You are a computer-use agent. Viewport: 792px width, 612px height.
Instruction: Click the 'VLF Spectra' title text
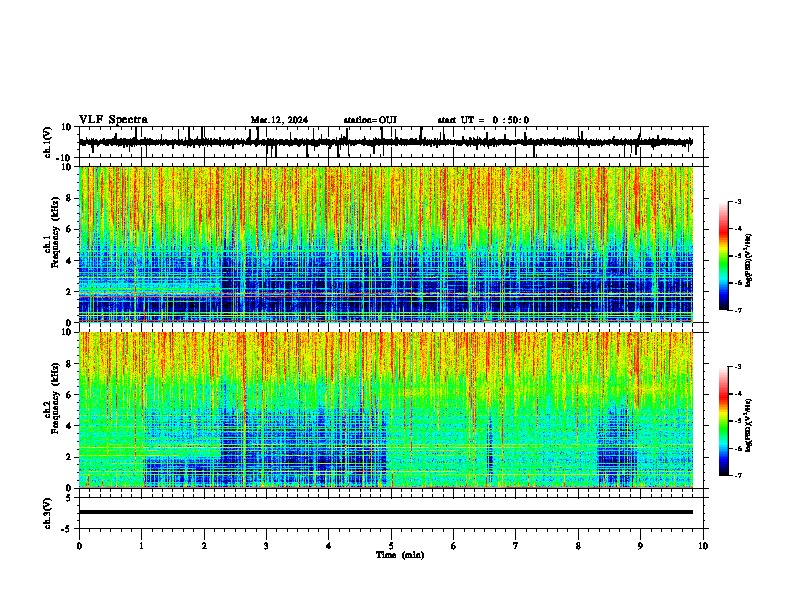(113, 120)
